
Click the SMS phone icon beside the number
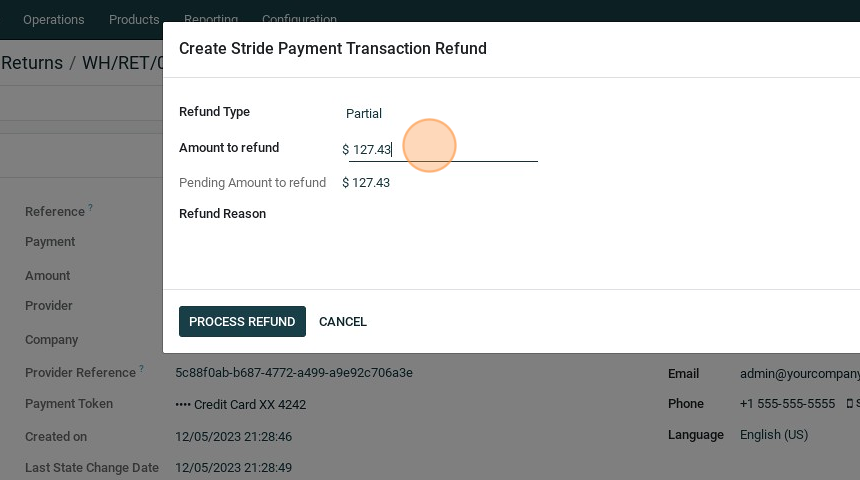click(851, 404)
